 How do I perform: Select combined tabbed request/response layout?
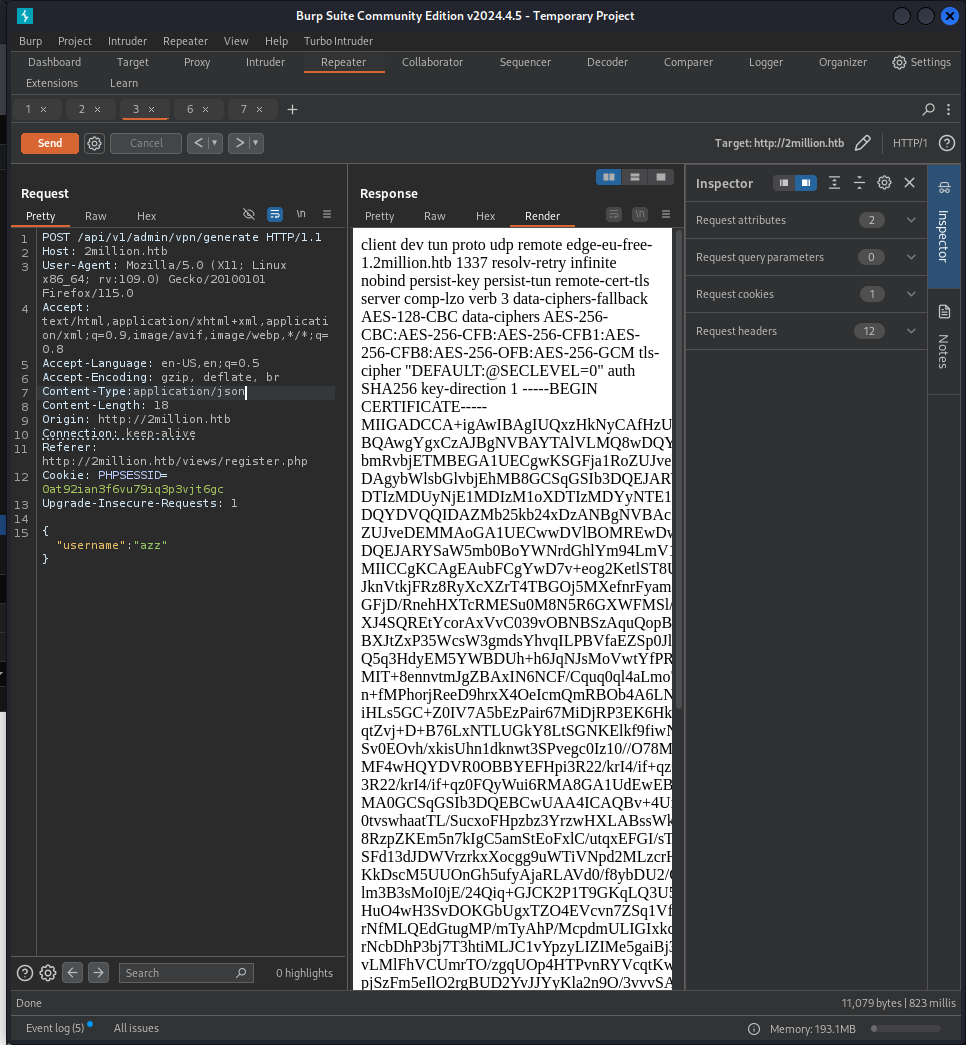point(661,177)
